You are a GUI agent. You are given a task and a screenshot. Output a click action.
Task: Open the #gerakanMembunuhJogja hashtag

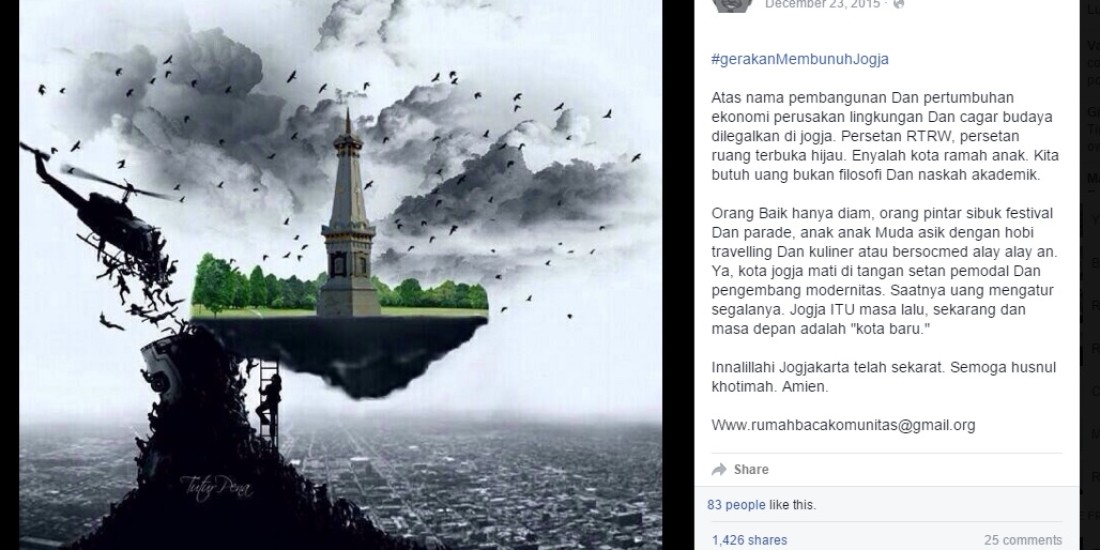pos(800,59)
